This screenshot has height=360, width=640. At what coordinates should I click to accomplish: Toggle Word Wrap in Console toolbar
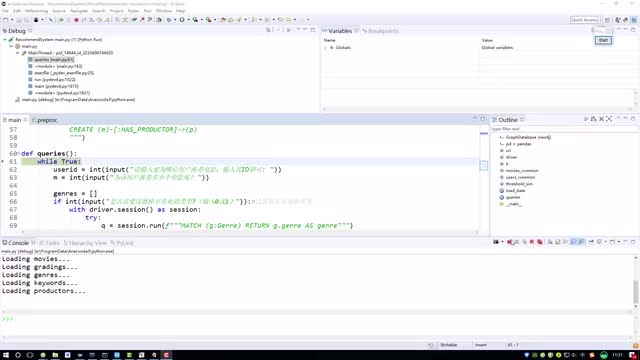[x=565, y=242]
